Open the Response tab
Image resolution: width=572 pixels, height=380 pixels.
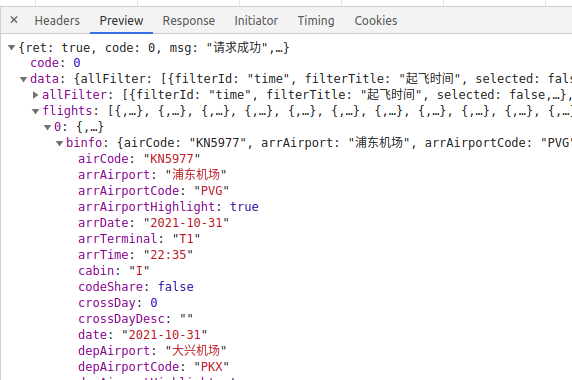[x=189, y=21]
